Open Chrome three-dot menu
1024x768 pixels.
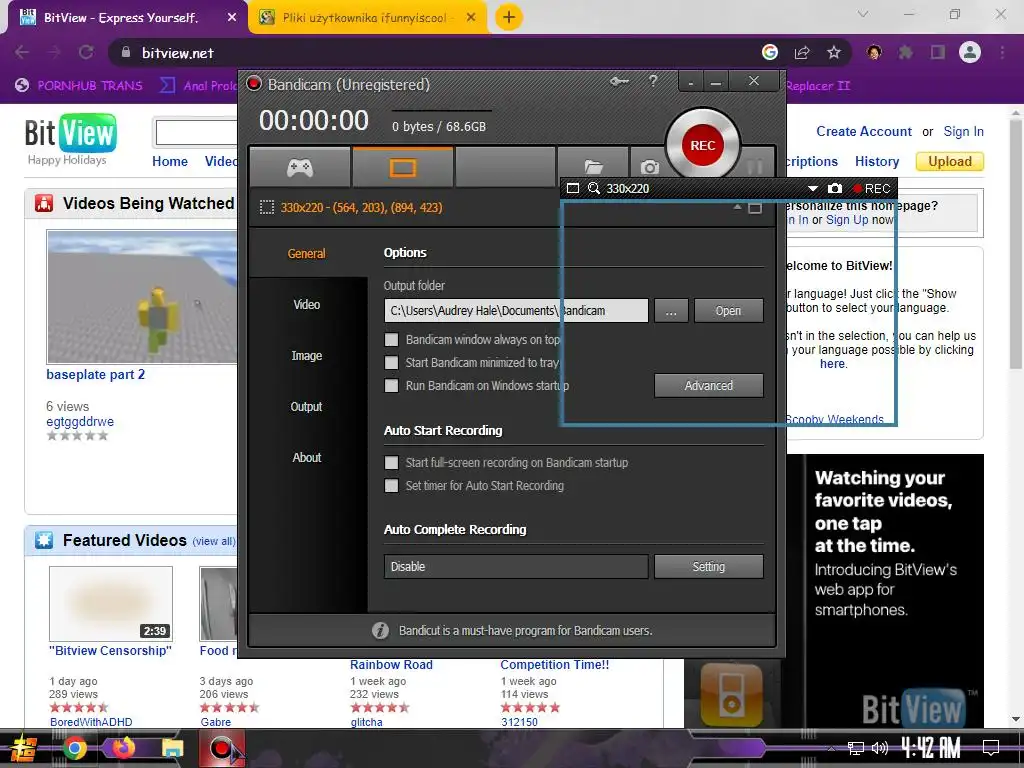[x=1002, y=52]
